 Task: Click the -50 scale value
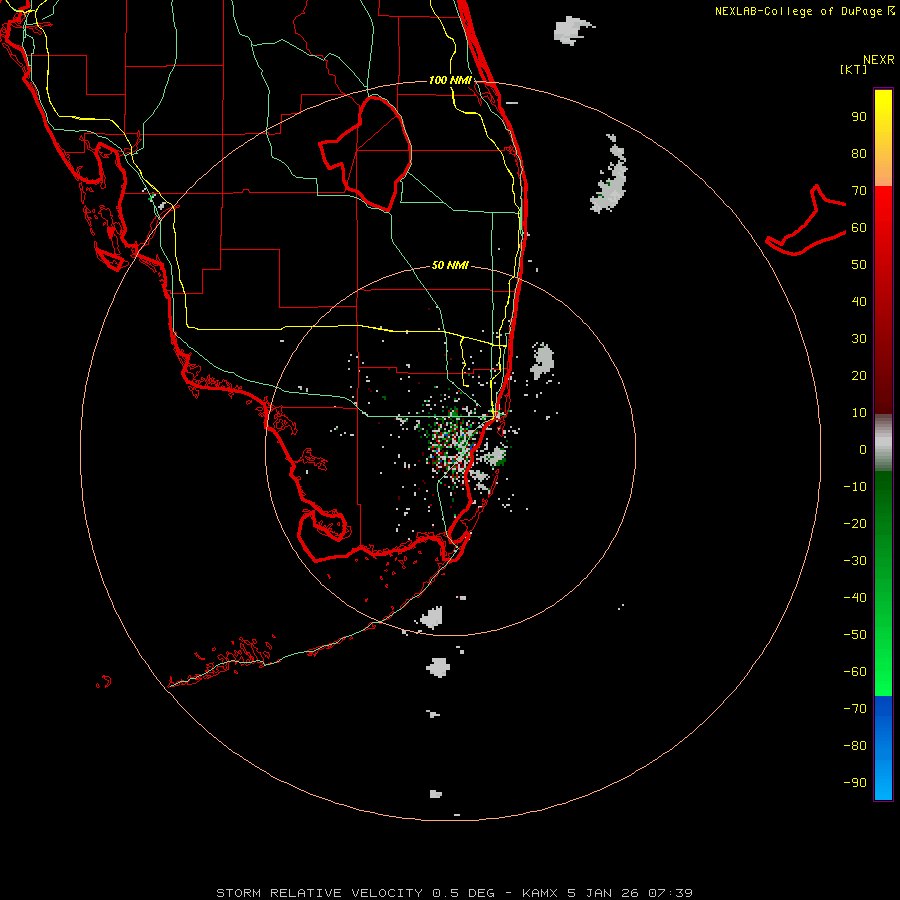(x=855, y=635)
